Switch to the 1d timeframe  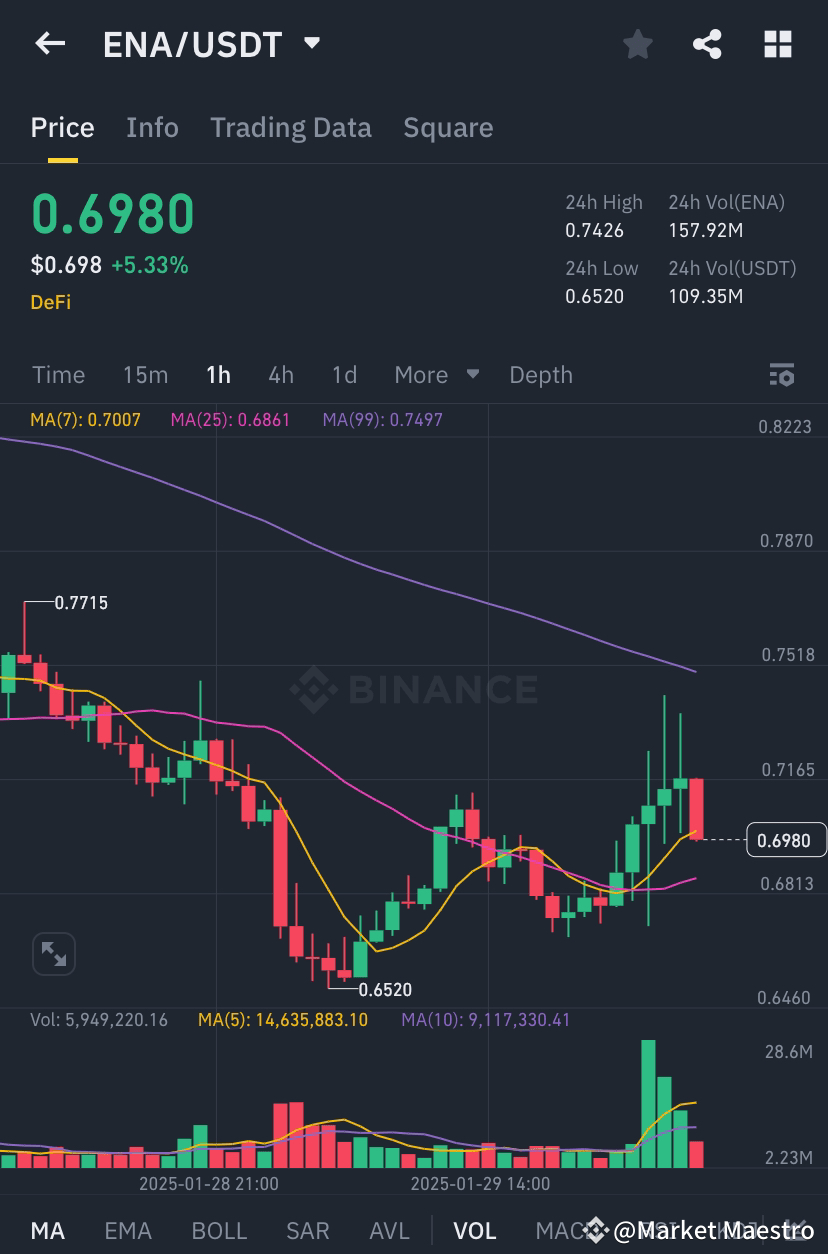pos(343,375)
